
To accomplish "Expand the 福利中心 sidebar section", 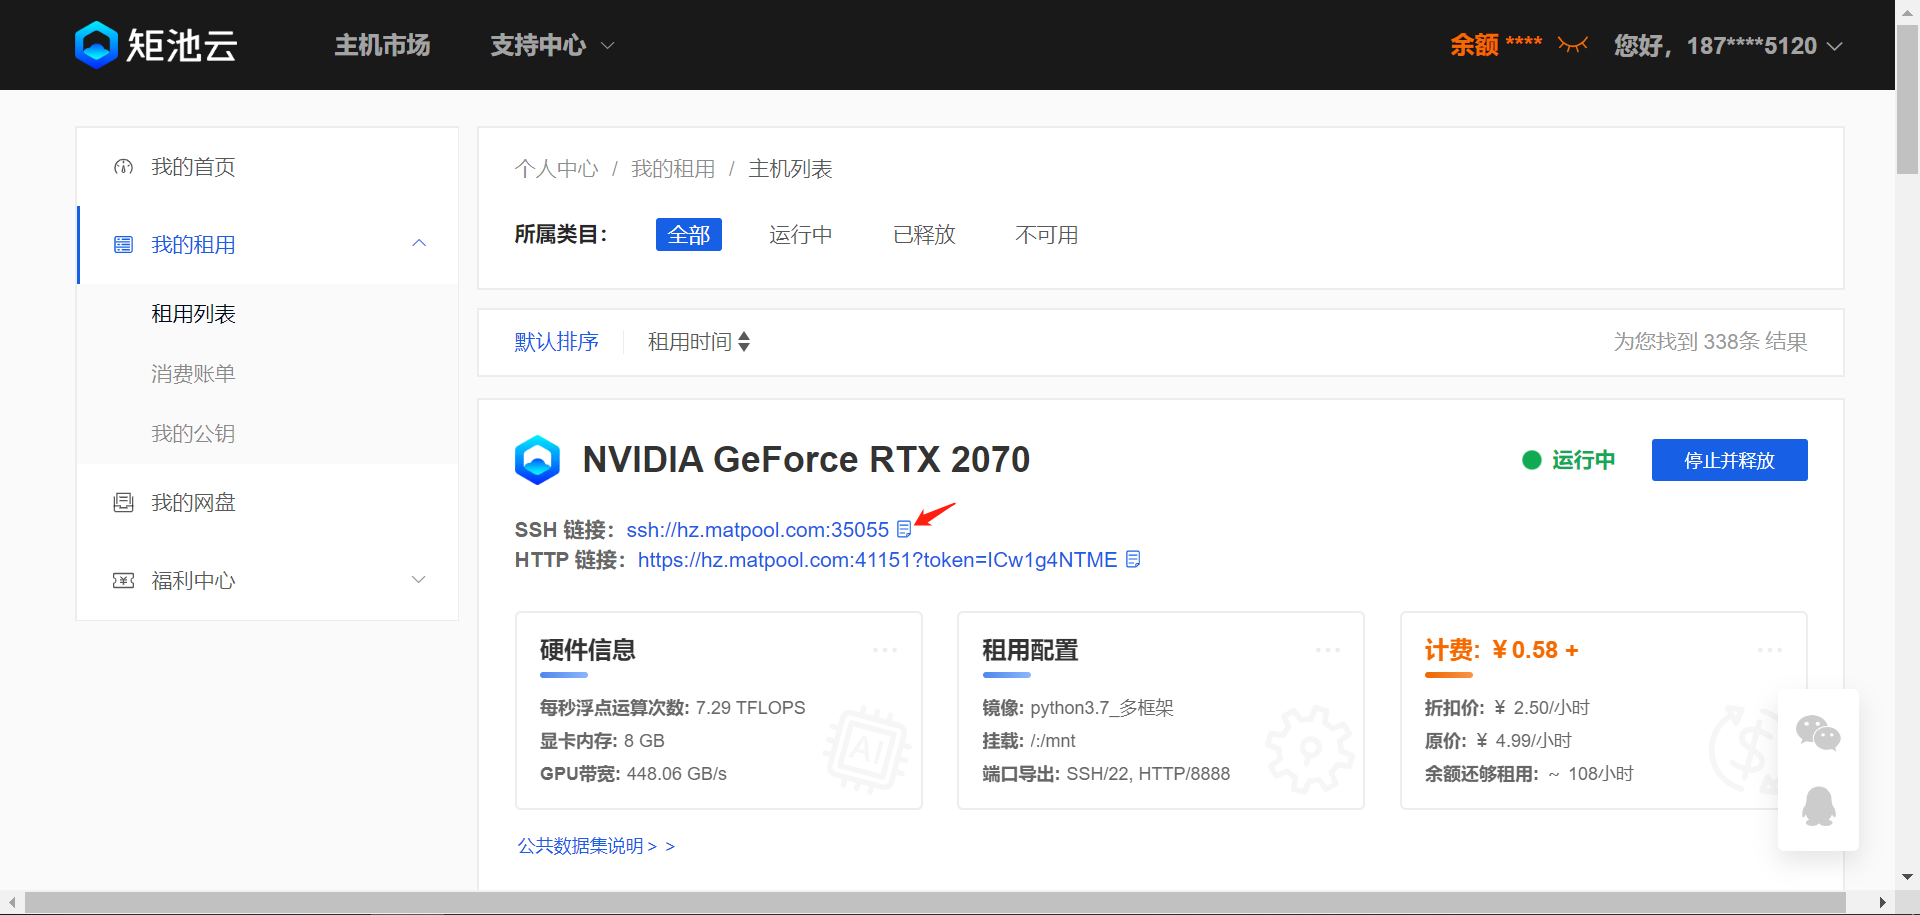I will coord(419,580).
